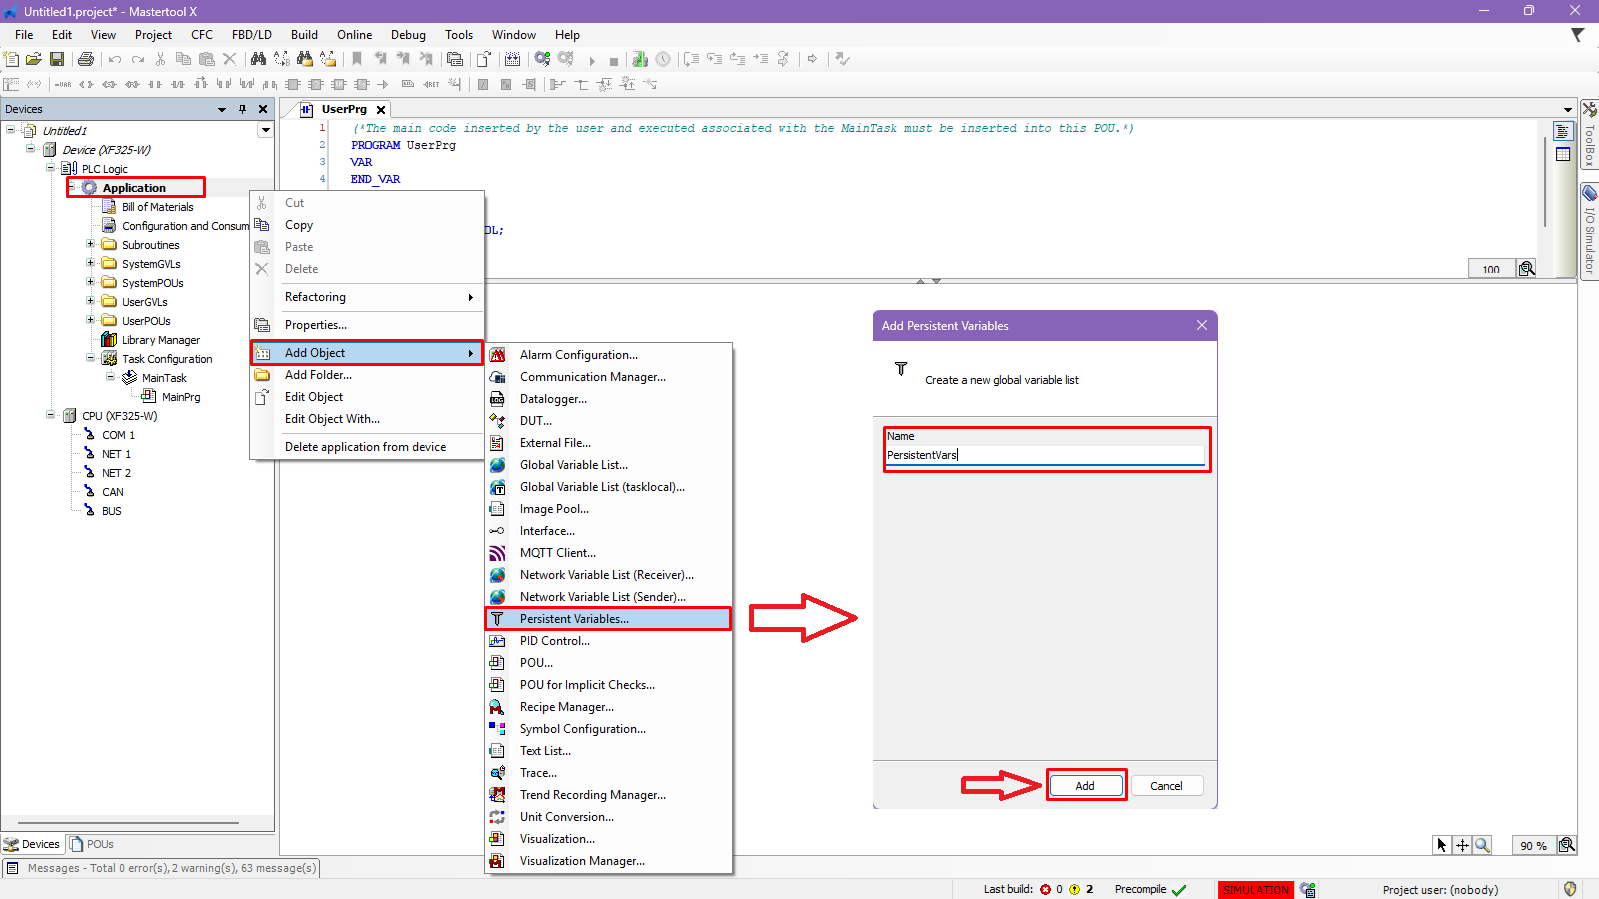The height and width of the screenshot is (899, 1599).
Task: Click the Name input field
Action: click(1045, 455)
